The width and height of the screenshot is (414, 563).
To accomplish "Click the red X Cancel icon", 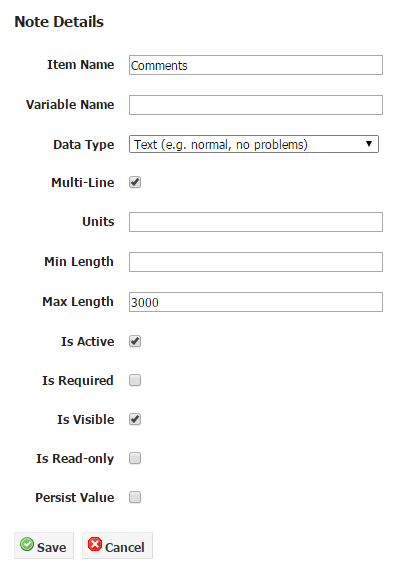I will (x=95, y=544).
